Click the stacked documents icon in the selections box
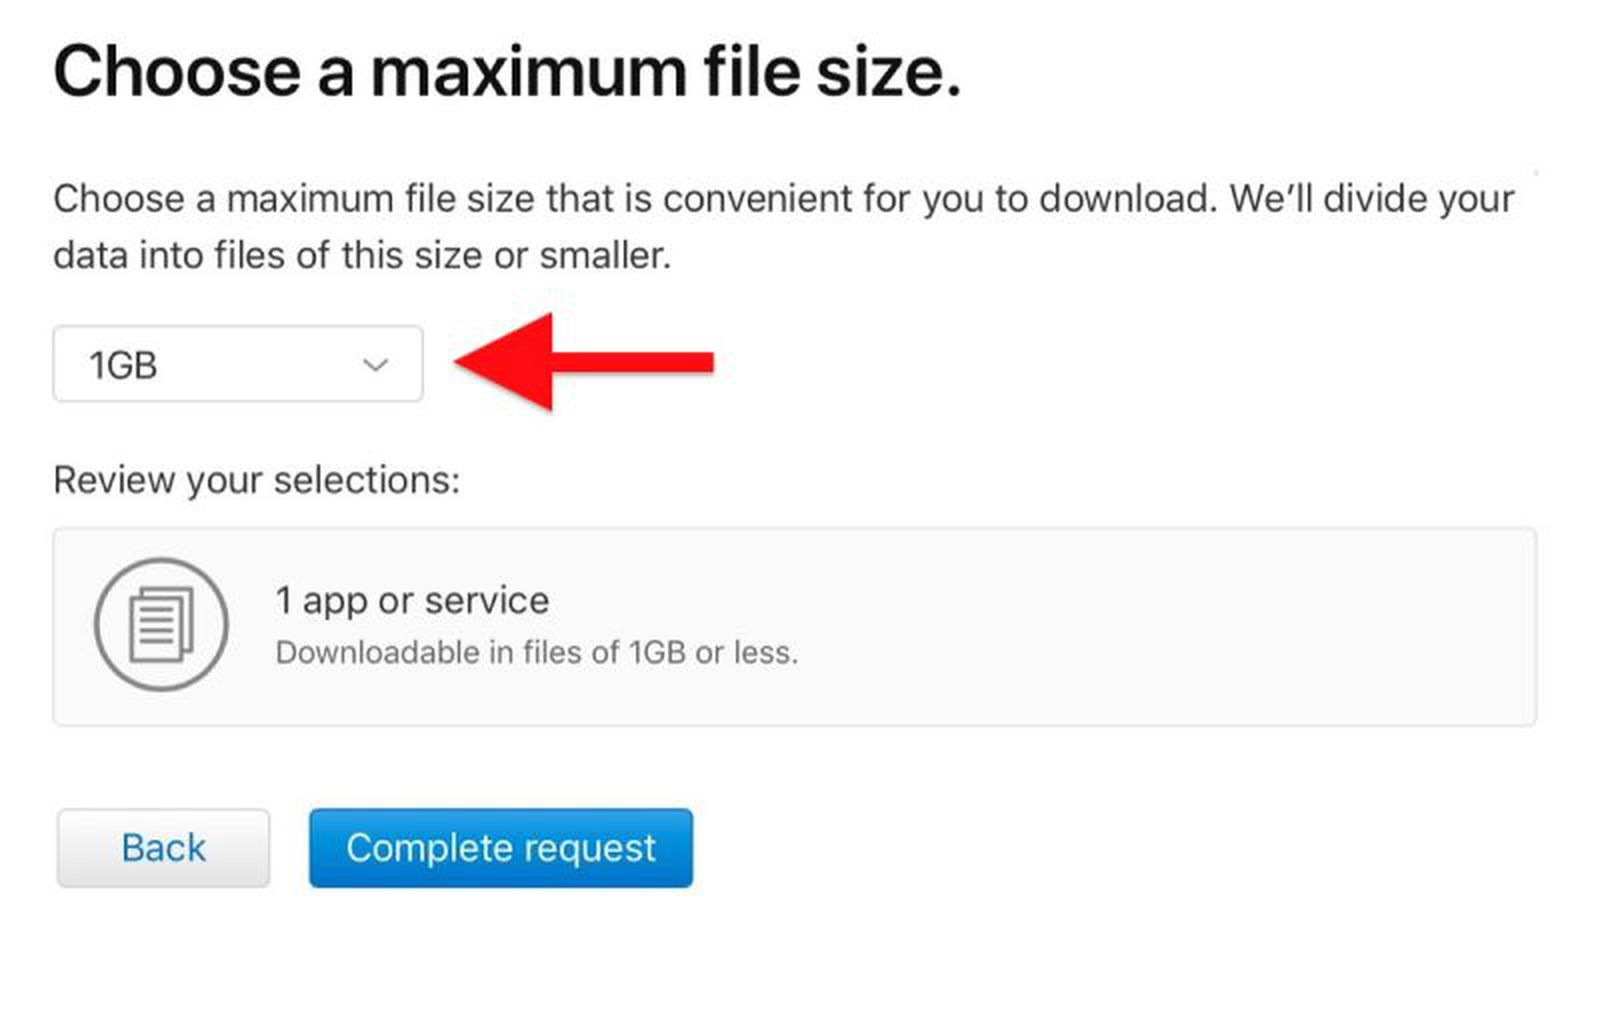Viewport: 1600px width, 1020px height. tap(160, 622)
